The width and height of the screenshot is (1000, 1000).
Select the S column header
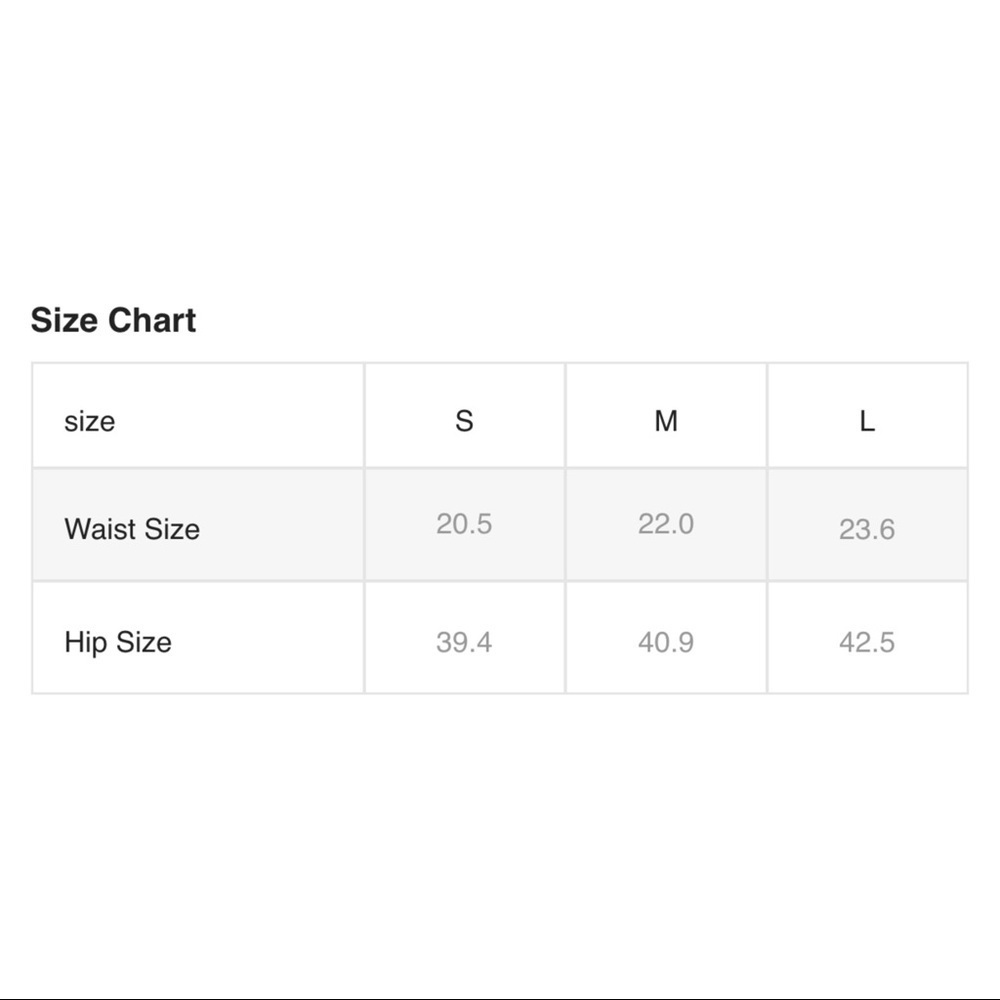coord(464,420)
